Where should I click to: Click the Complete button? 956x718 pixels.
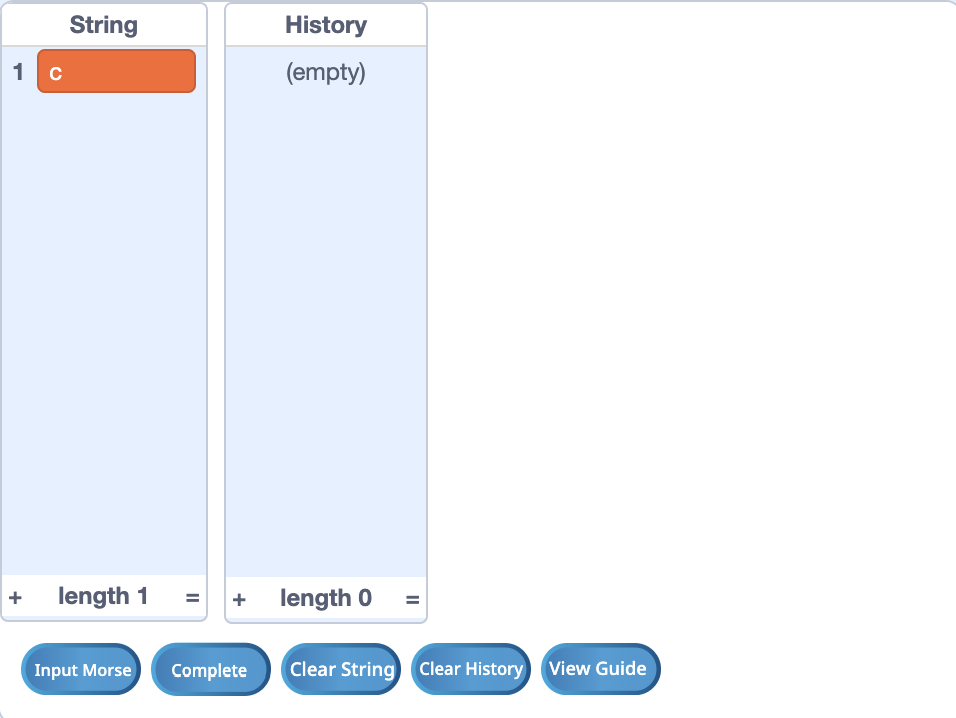tap(210, 669)
